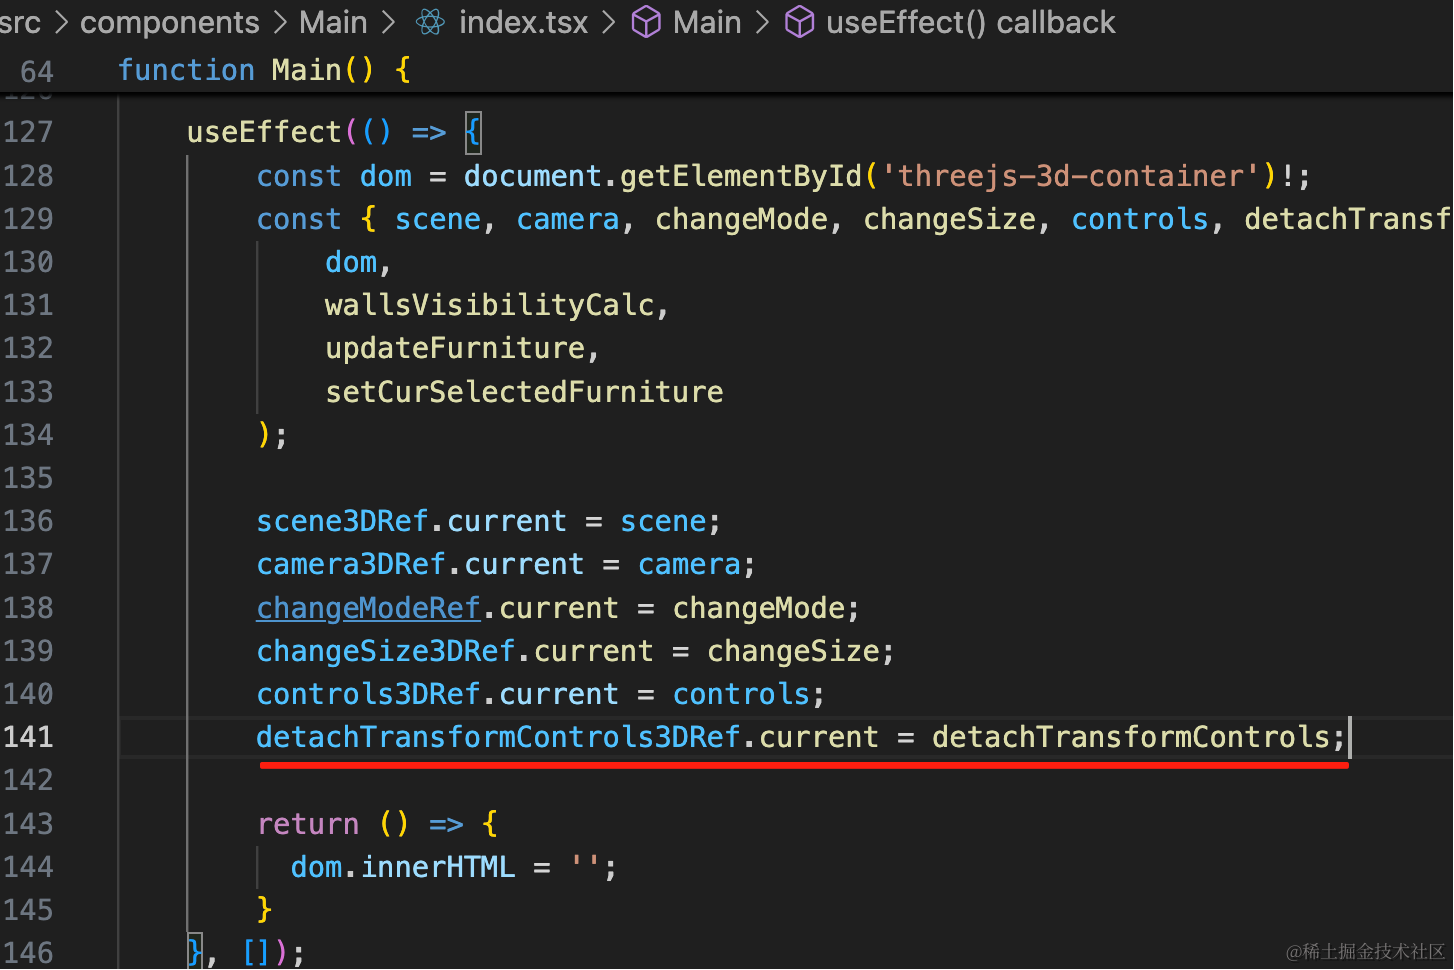Open the Main folder breadcrumb segment

[333, 22]
